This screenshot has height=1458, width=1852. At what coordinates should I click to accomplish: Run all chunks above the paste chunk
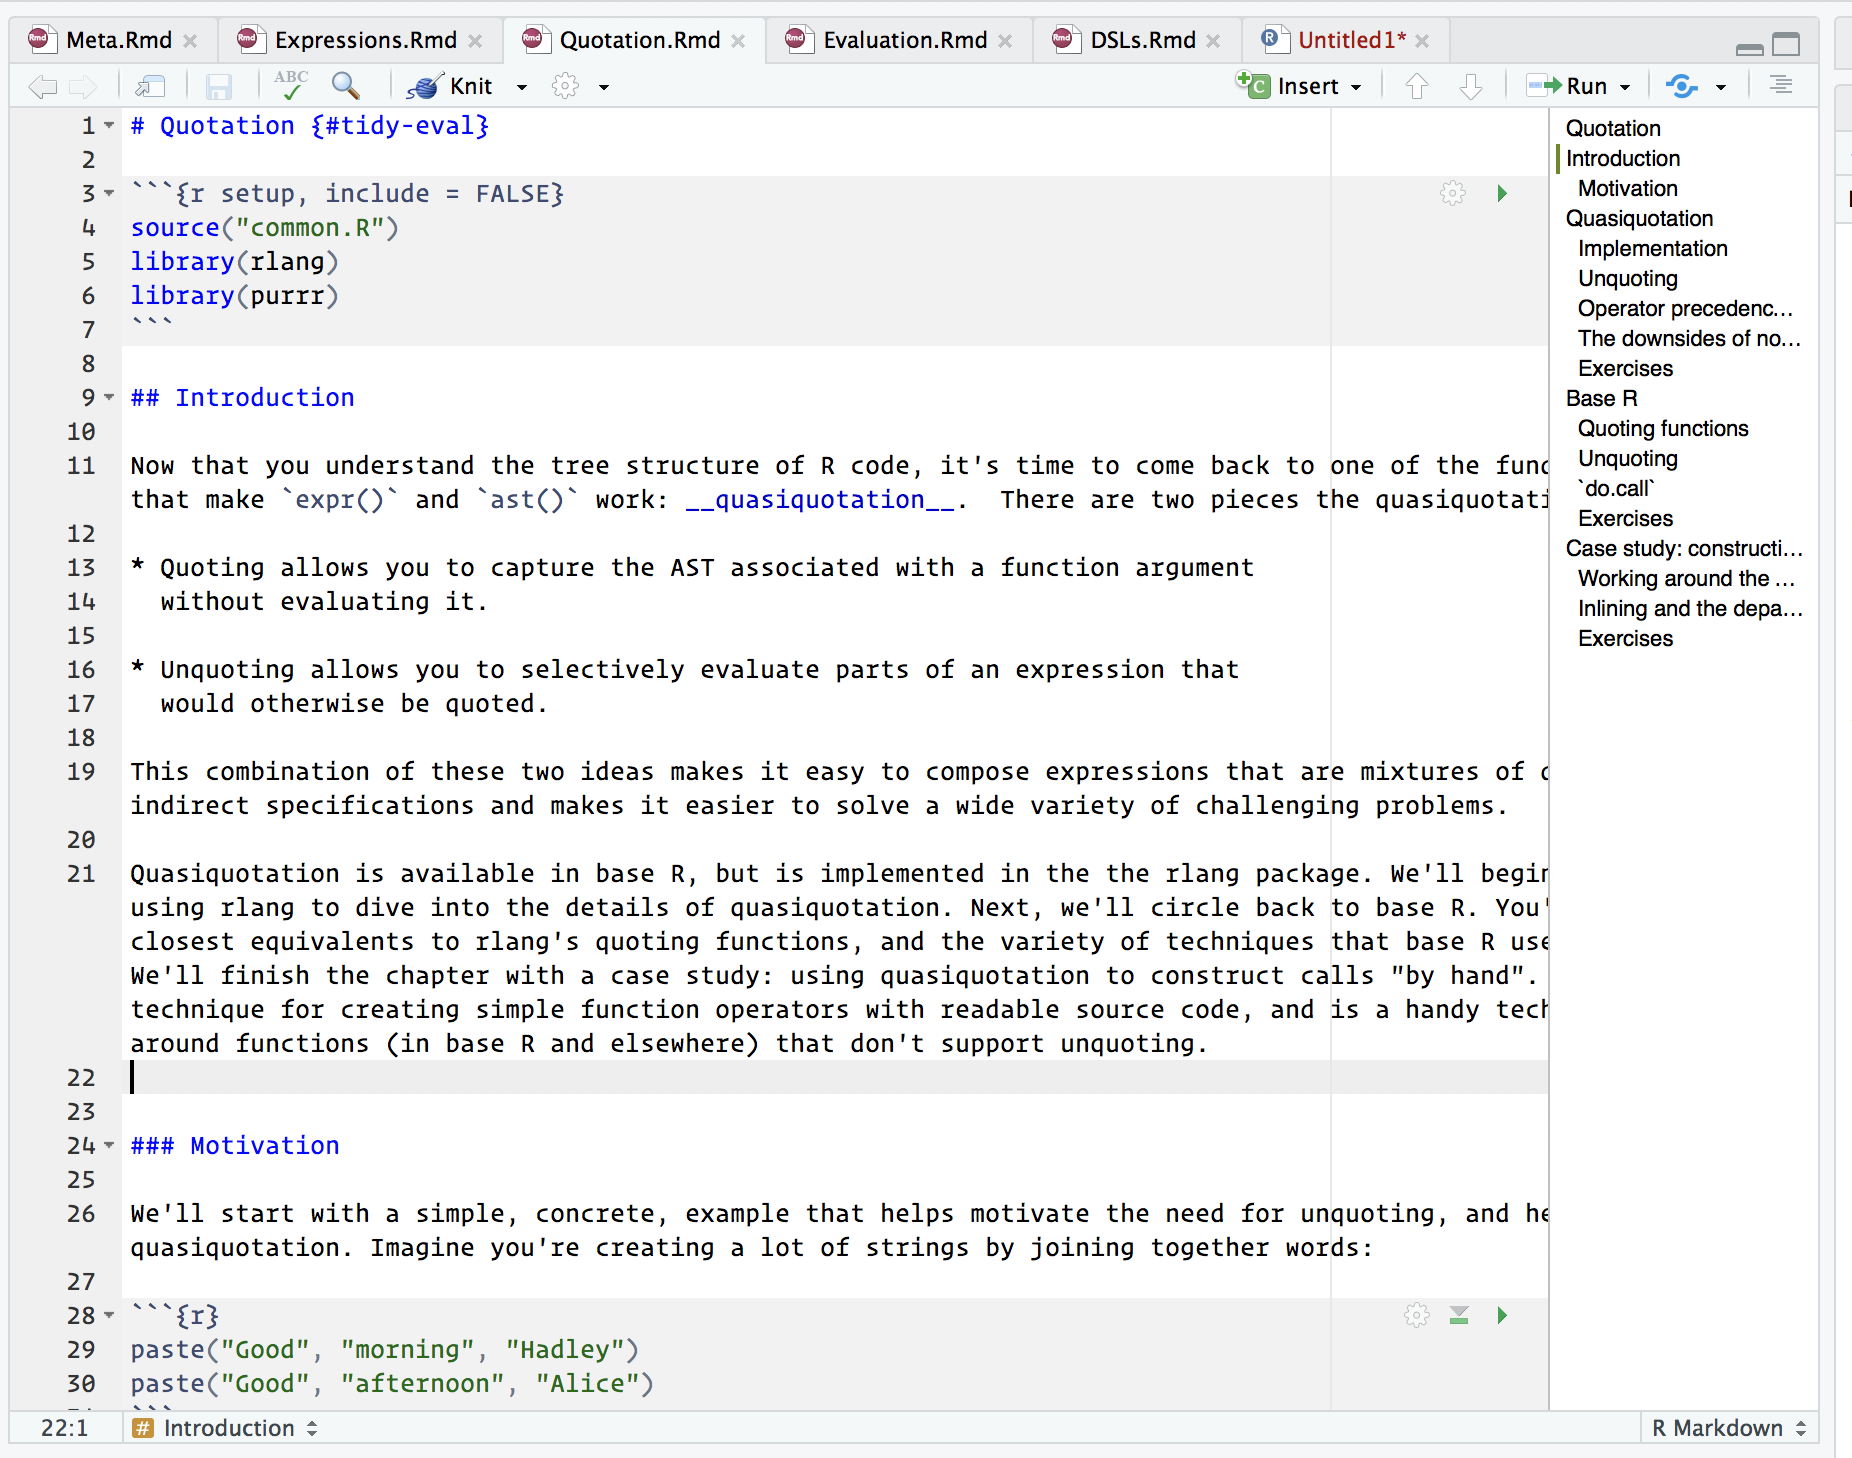click(1459, 1315)
